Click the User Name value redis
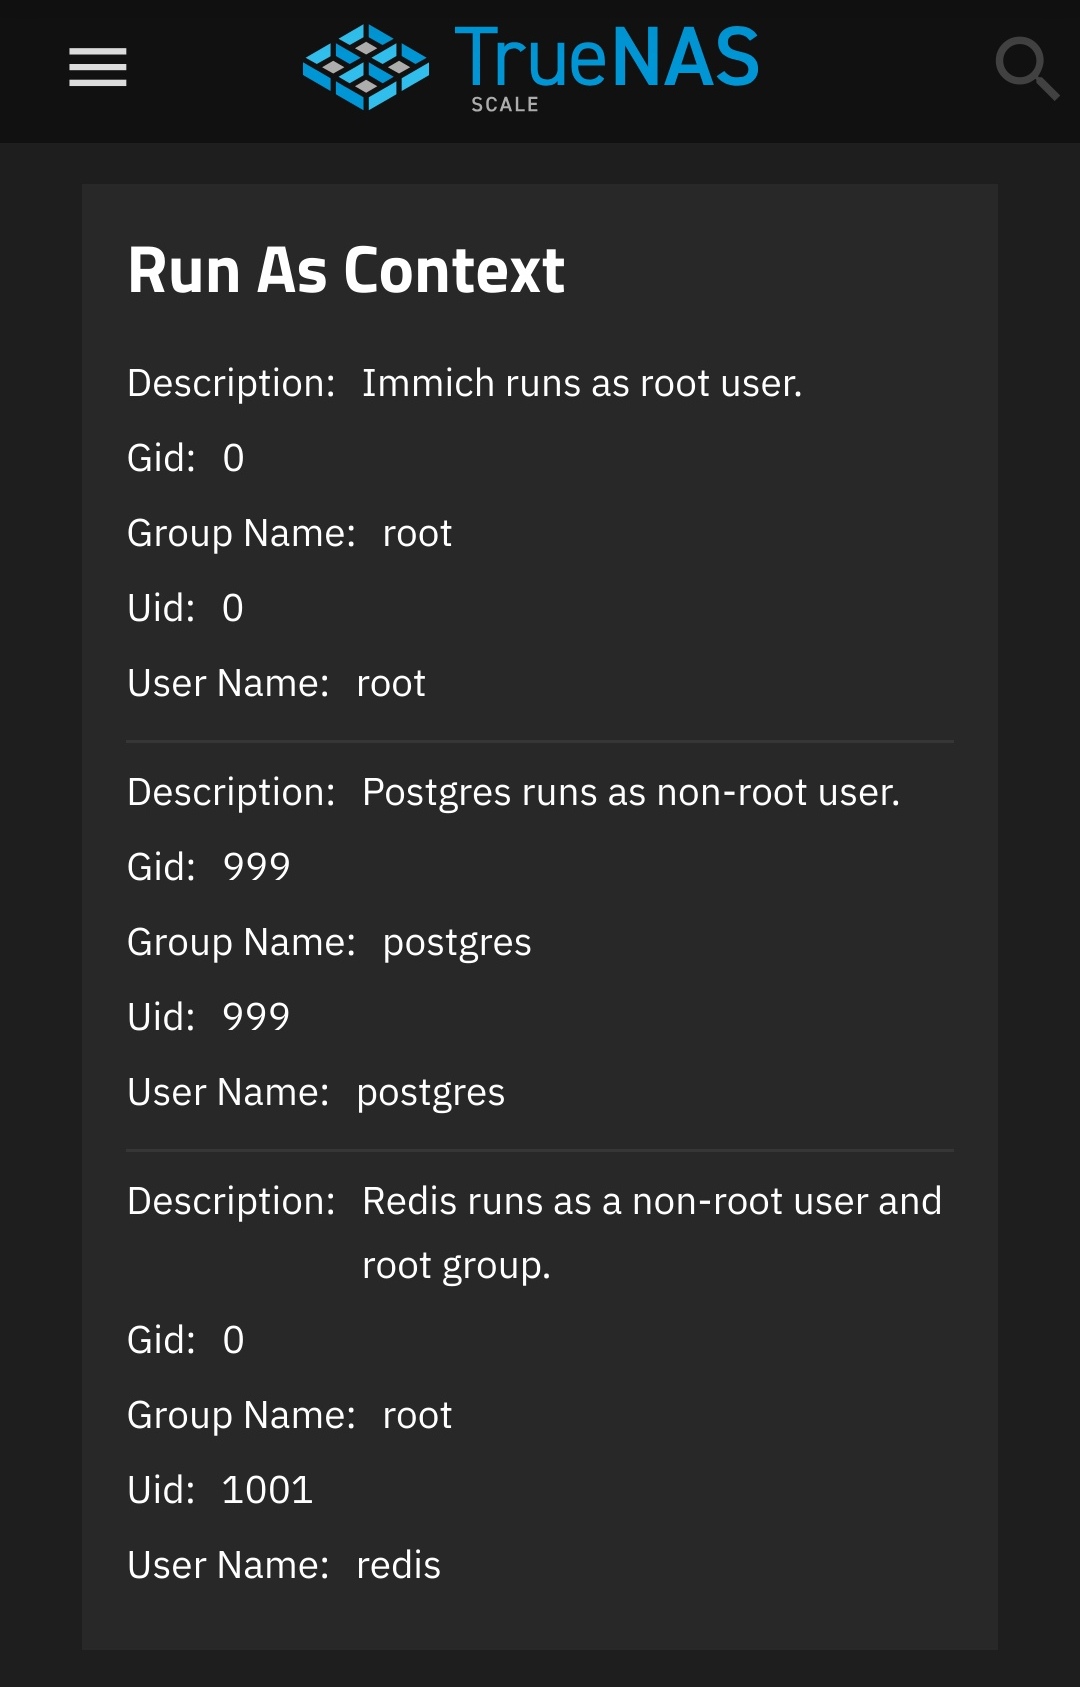Screen dimensions: 1080x1687 tap(398, 1565)
